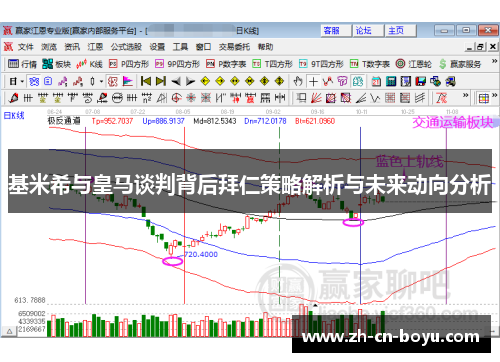The width and height of the screenshot is (500, 362).
Task: Expand the top toolbar overflow chevron
Action: 494,61
